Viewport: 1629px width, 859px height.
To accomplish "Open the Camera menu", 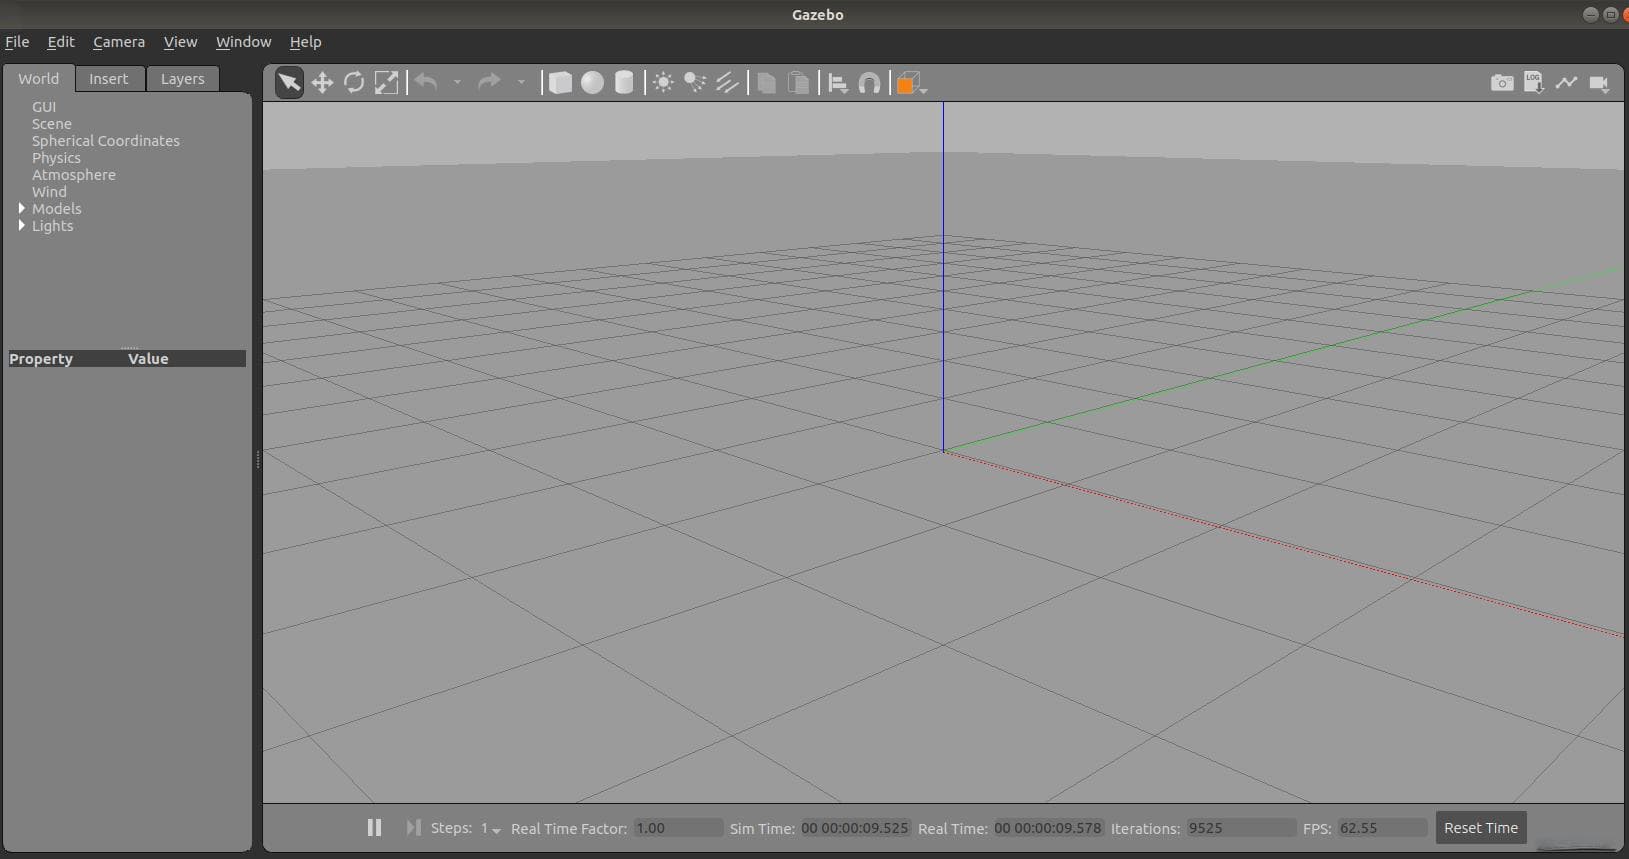I will tap(119, 42).
